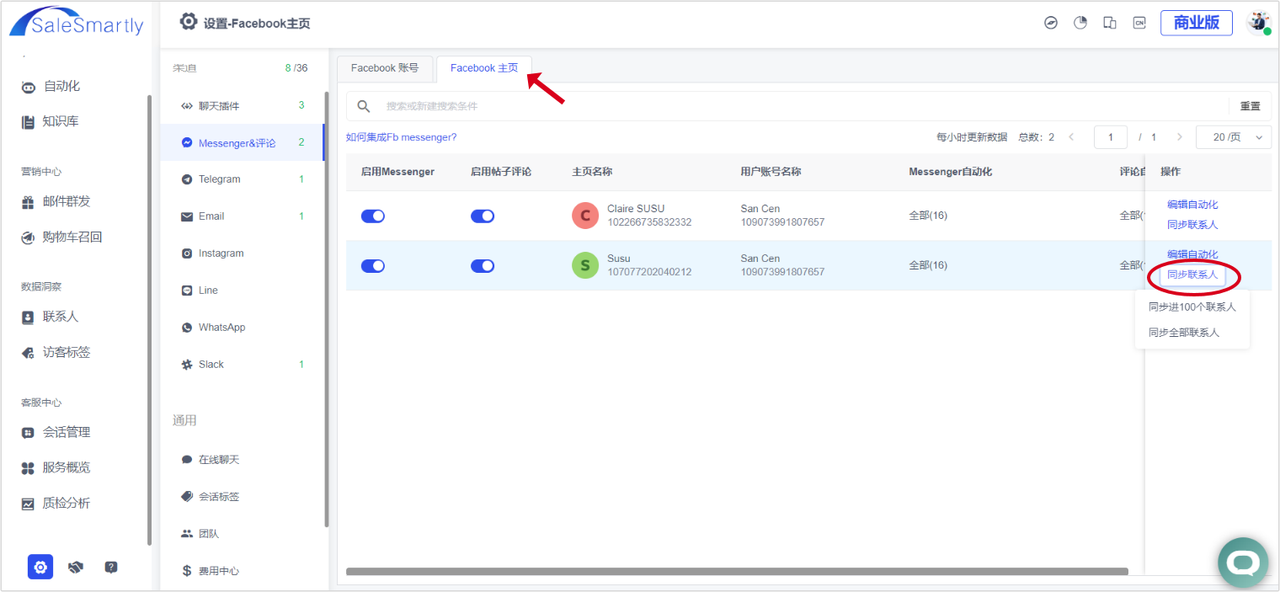Click the horizontal scrollbar under the table
Image resolution: width=1280 pixels, height=592 pixels.
(x=736, y=572)
